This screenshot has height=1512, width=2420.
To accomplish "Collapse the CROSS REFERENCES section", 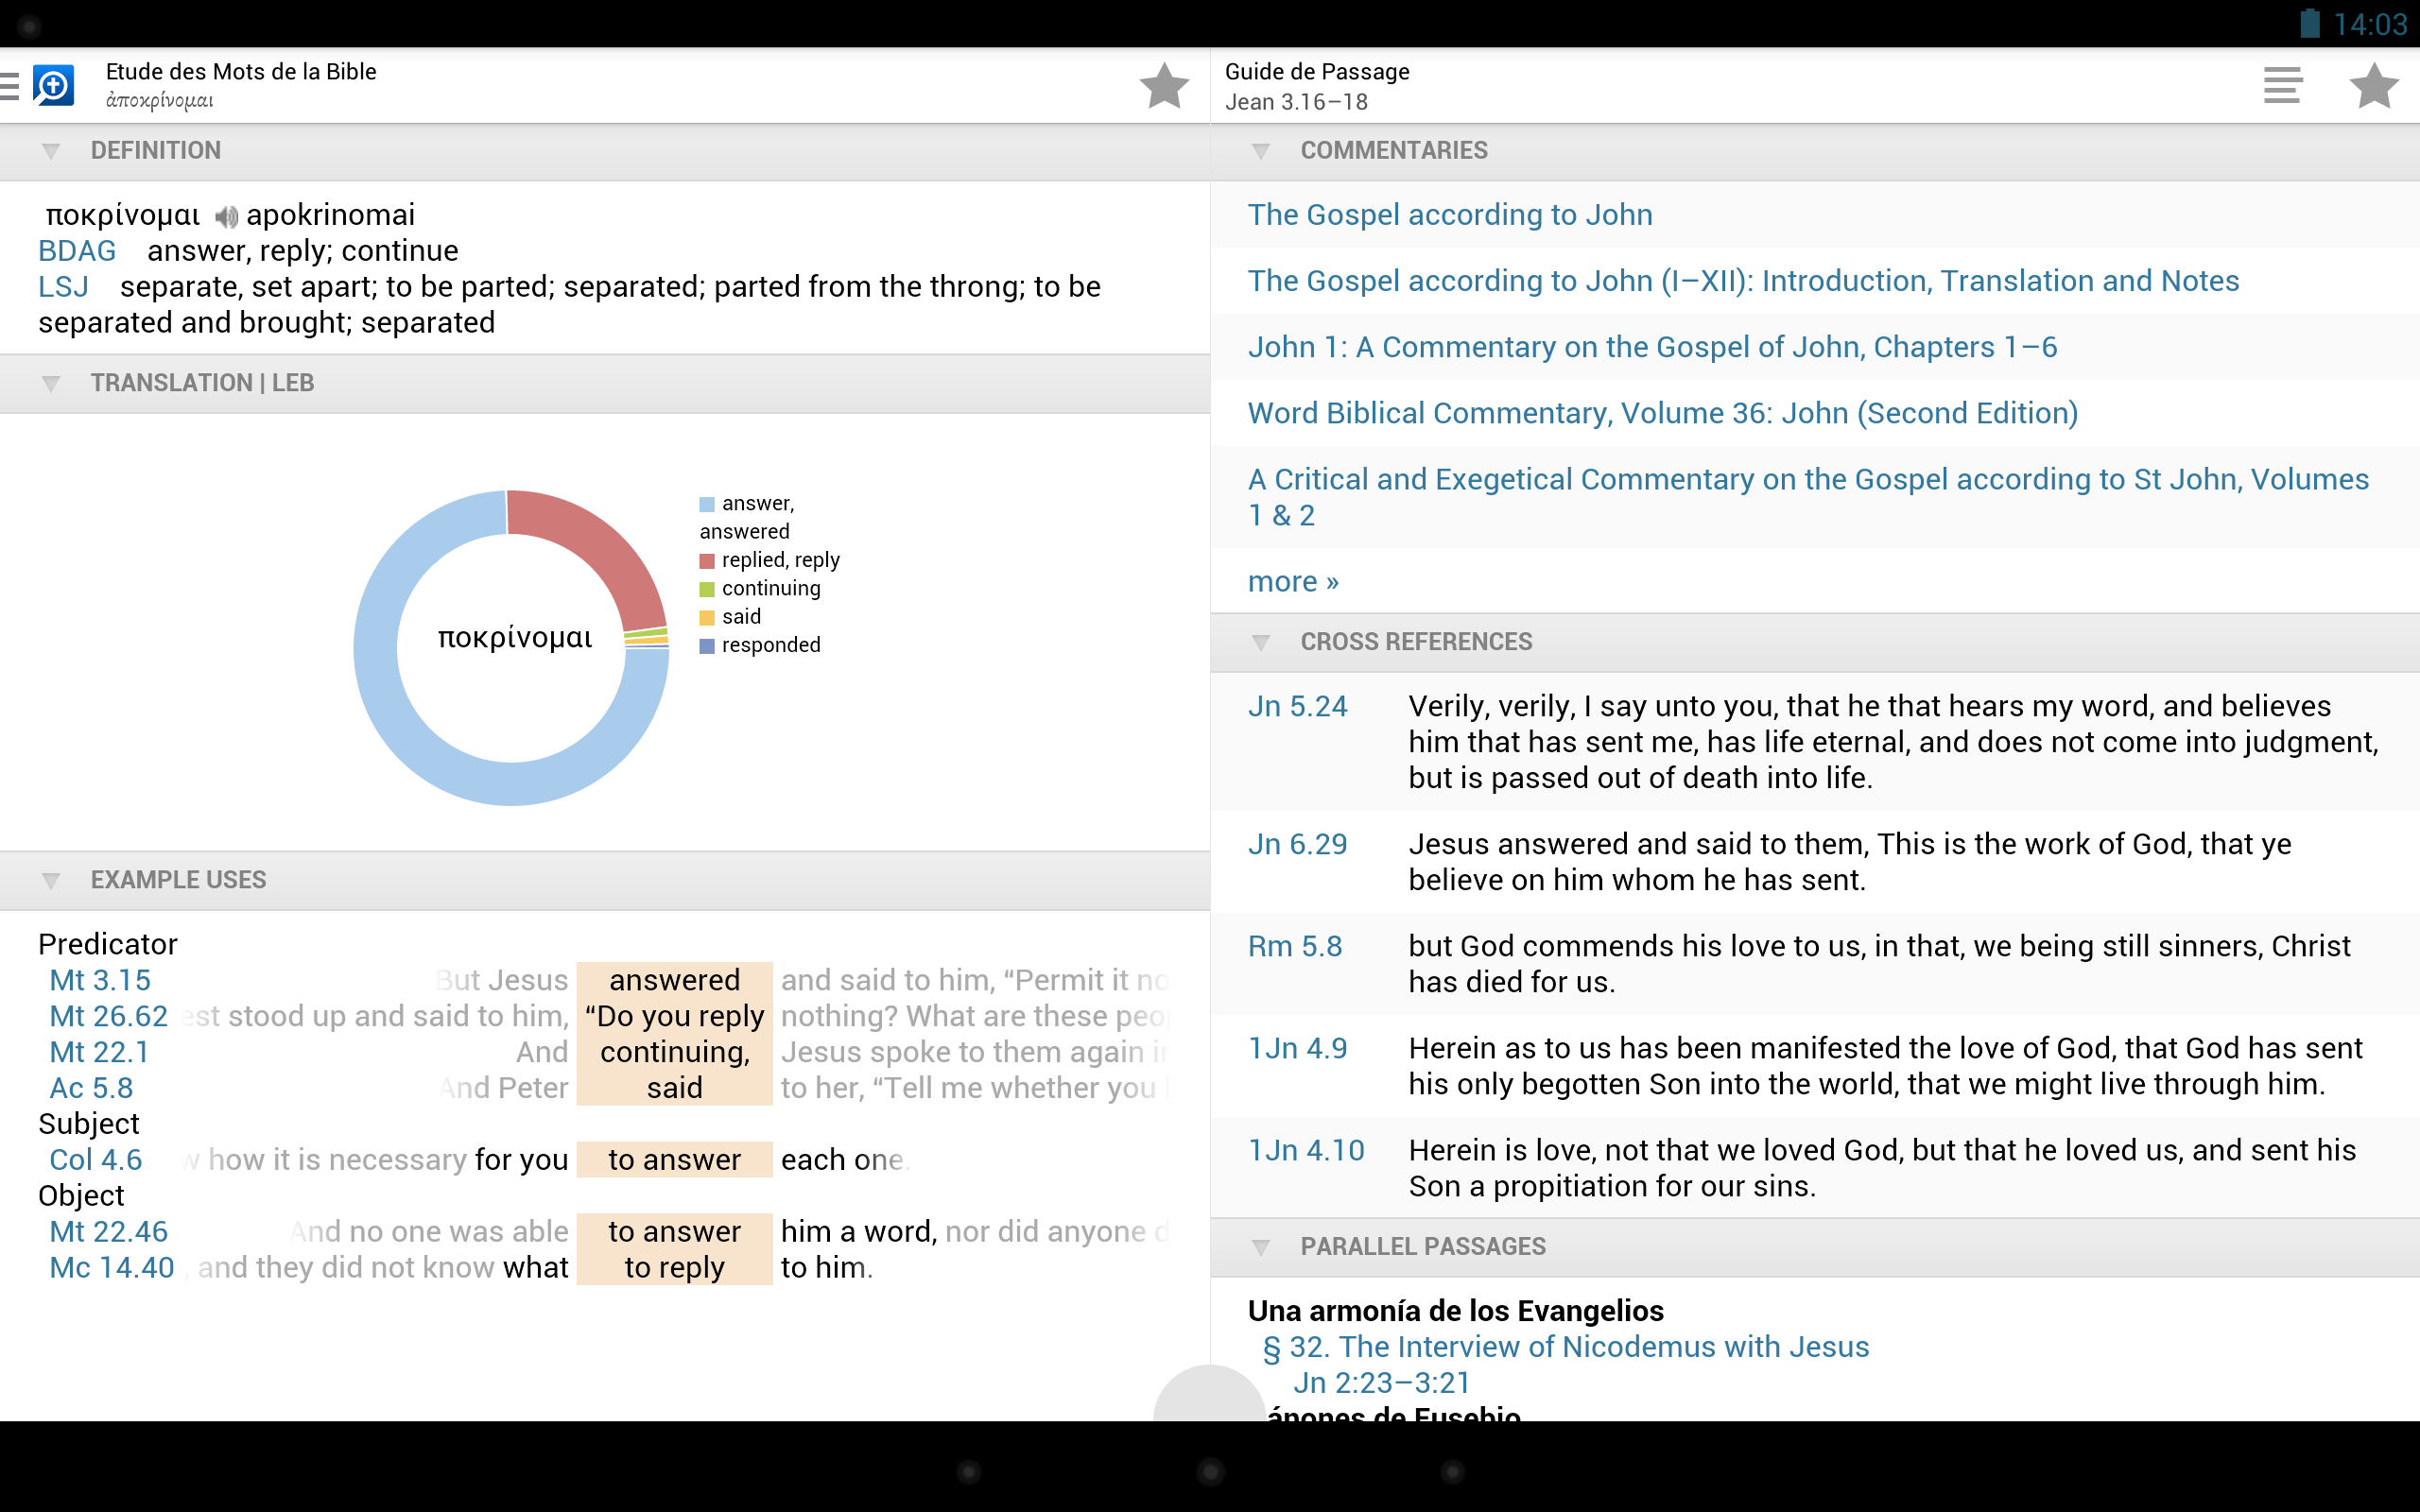I will pyautogui.click(x=1261, y=643).
